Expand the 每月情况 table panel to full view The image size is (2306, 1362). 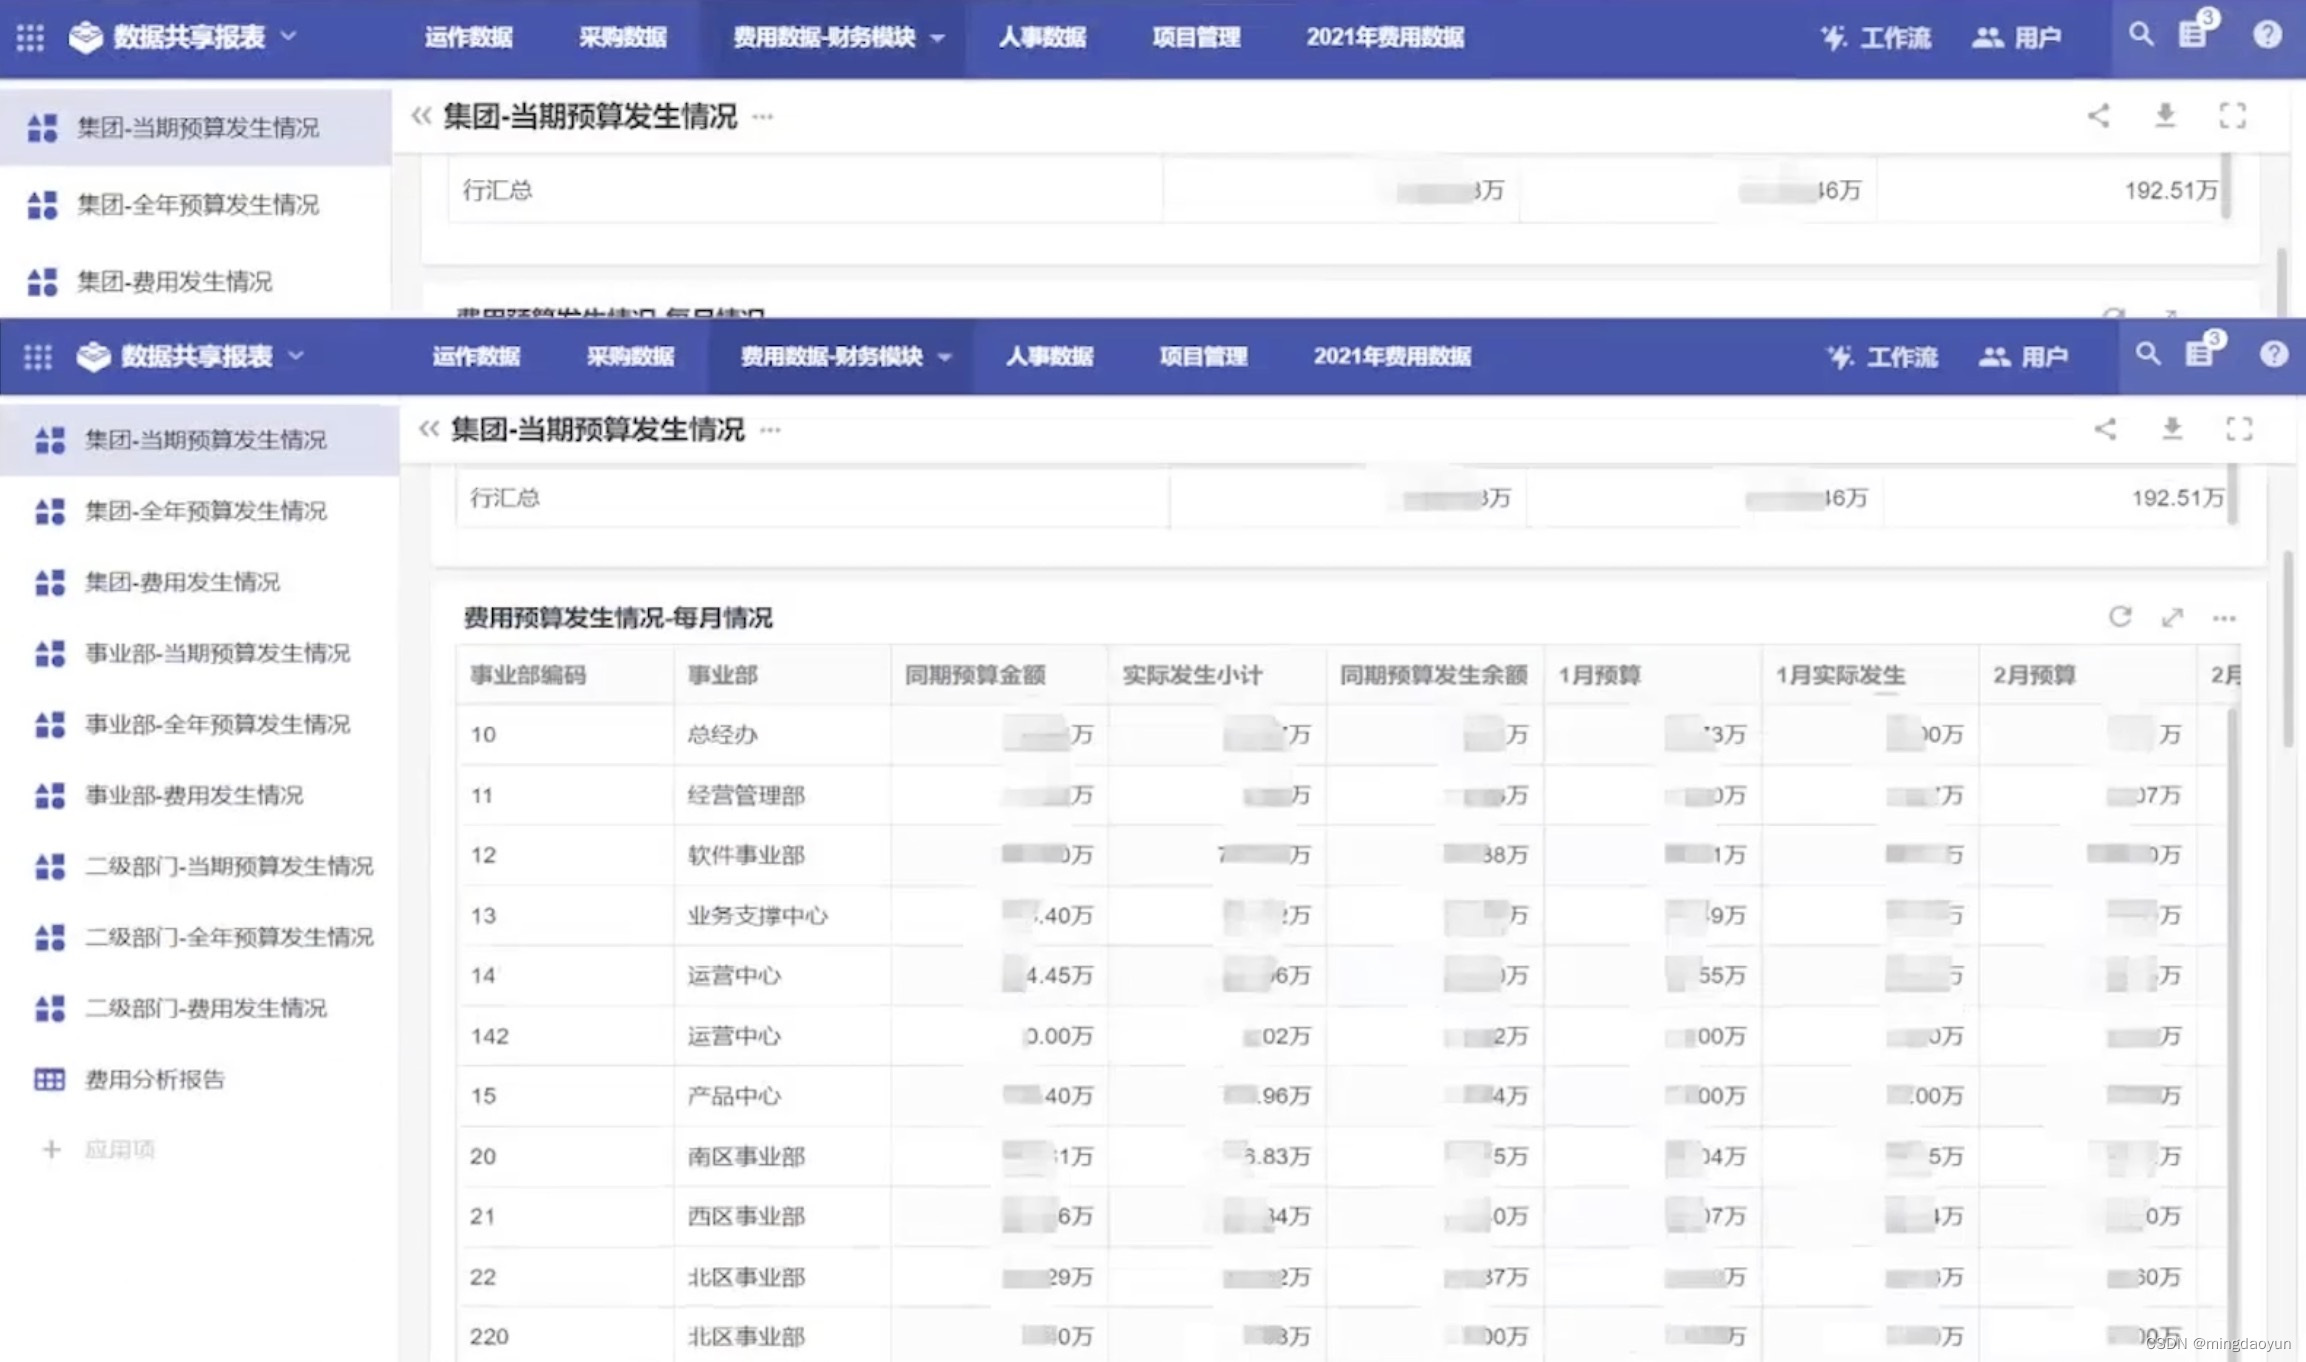click(2171, 617)
